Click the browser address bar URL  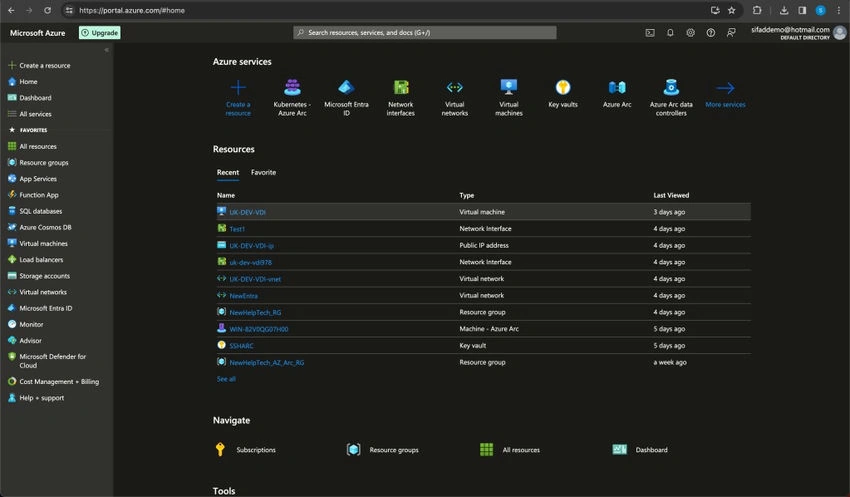[x=132, y=10]
